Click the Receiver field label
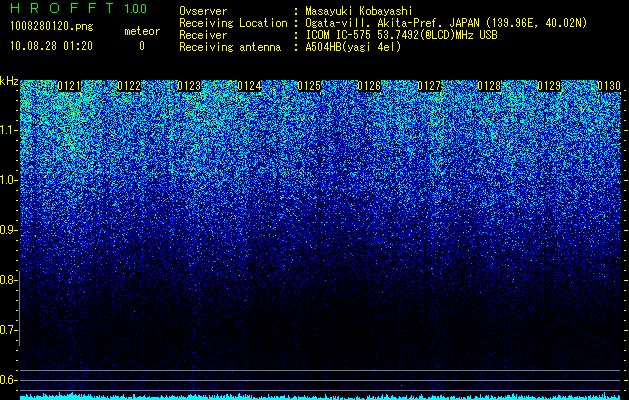Screen dimensions: 629x400 click(x=203, y=35)
